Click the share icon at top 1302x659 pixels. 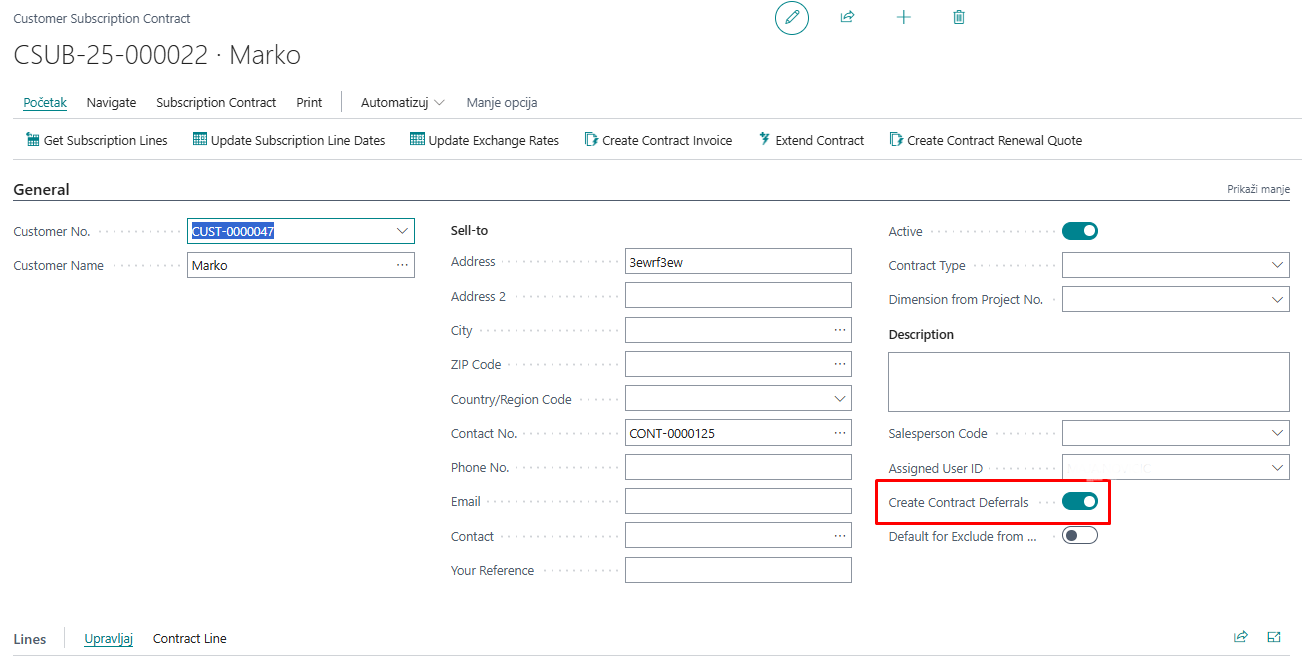pyautogui.click(x=848, y=18)
